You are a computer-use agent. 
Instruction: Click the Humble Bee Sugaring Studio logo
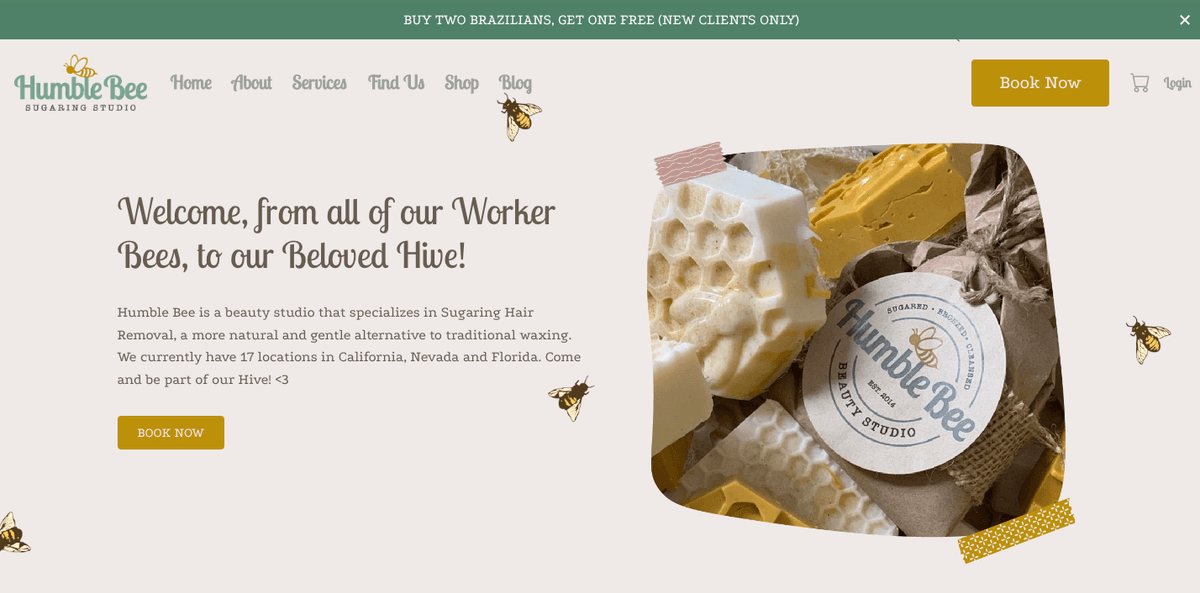81,83
